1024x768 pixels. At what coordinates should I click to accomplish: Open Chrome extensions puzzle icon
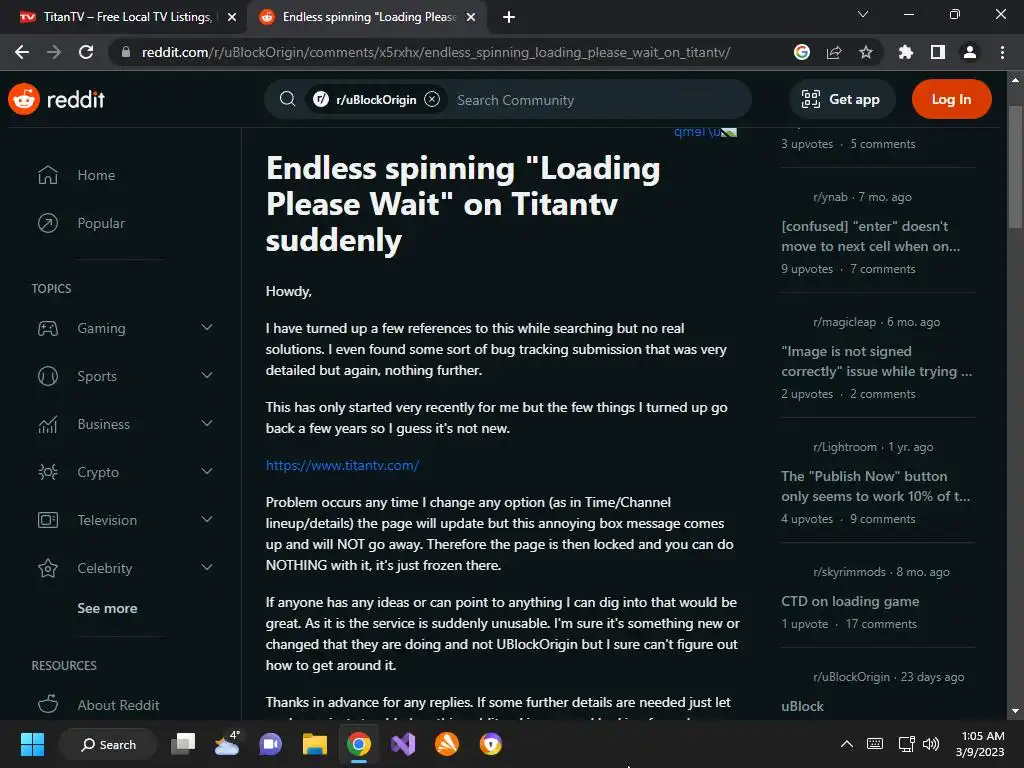coord(905,52)
